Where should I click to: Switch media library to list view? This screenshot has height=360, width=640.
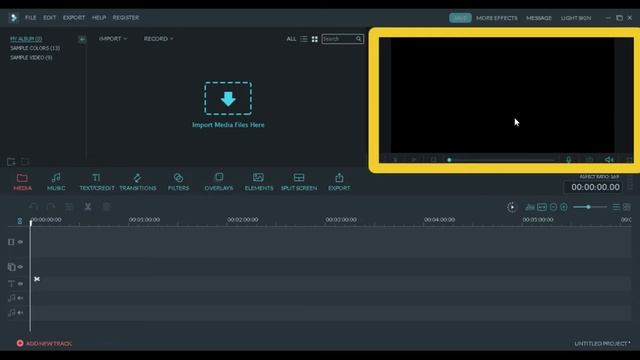pyautogui.click(x=304, y=39)
